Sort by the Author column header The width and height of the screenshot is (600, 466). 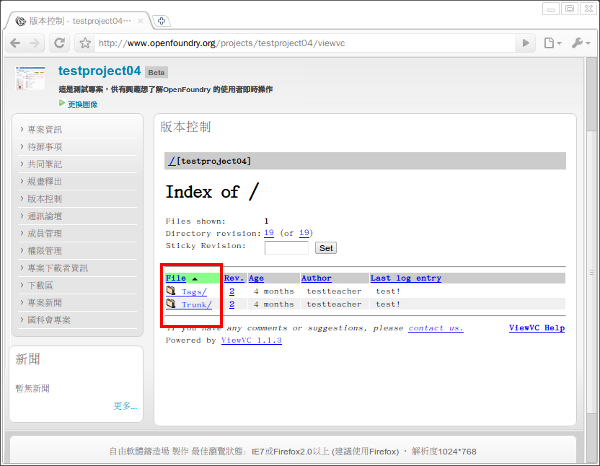point(316,278)
